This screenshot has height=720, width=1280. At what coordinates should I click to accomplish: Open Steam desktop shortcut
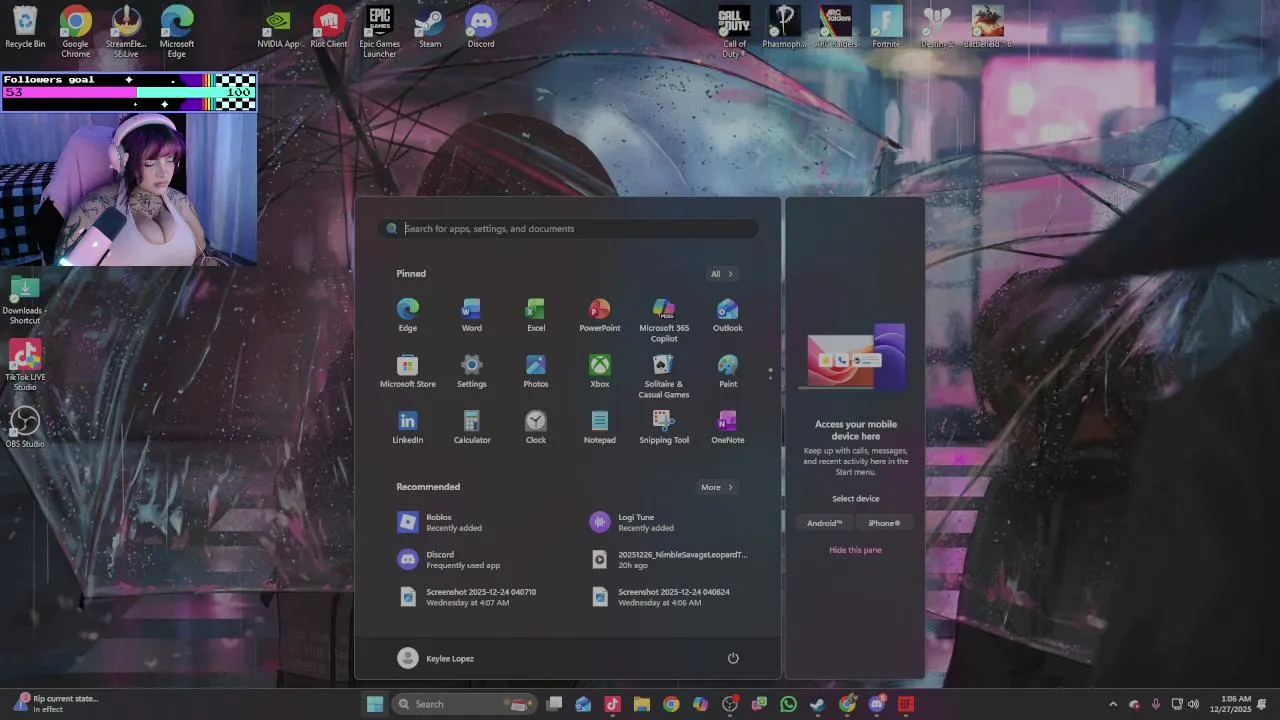430,27
